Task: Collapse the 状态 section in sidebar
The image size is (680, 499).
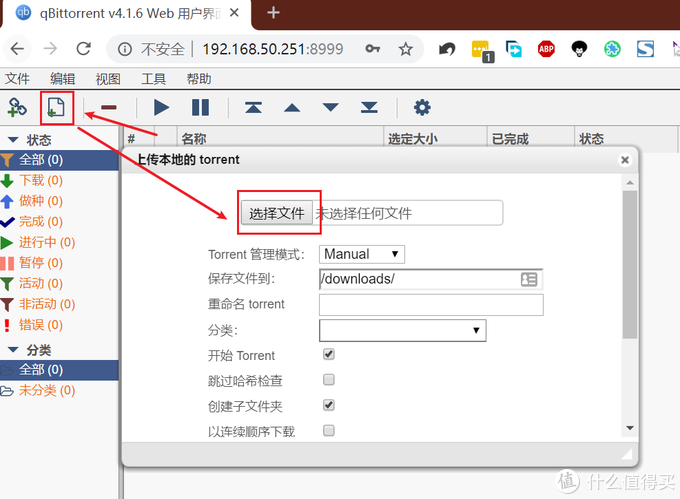Action: pyautogui.click(x=14, y=140)
